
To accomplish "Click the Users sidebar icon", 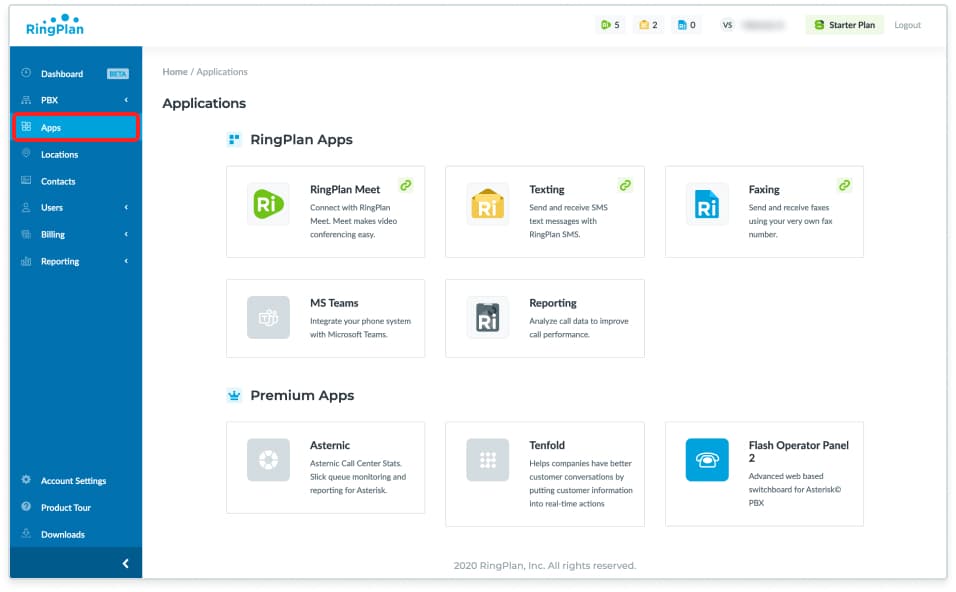I will point(26,207).
